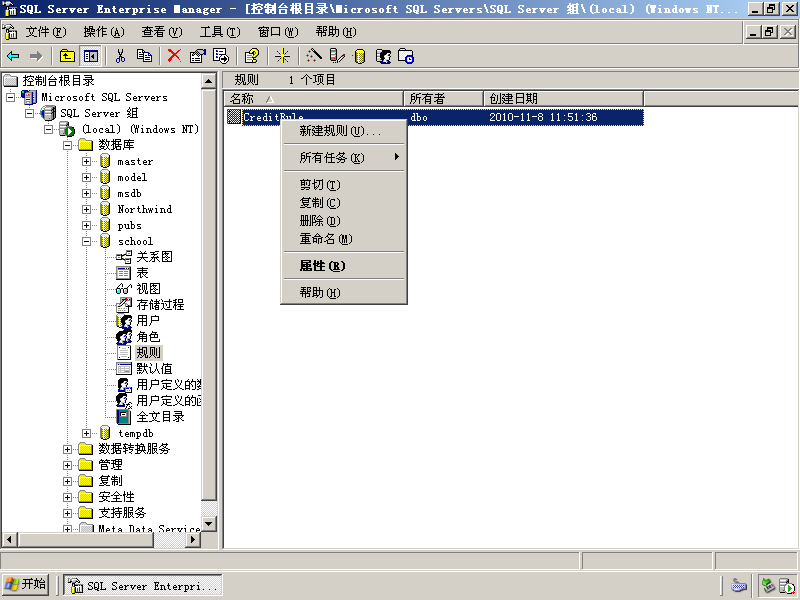This screenshot has width=800, height=600.
Task: Click the Up one level folder icon
Action: (x=67, y=56)
